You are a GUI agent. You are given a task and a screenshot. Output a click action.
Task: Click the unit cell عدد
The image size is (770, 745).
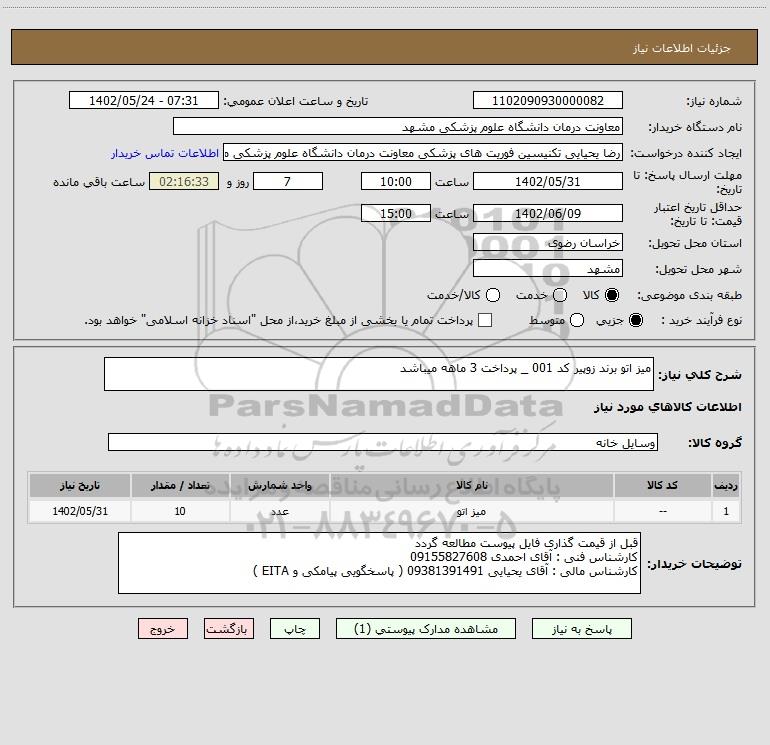tap(279, 512)
